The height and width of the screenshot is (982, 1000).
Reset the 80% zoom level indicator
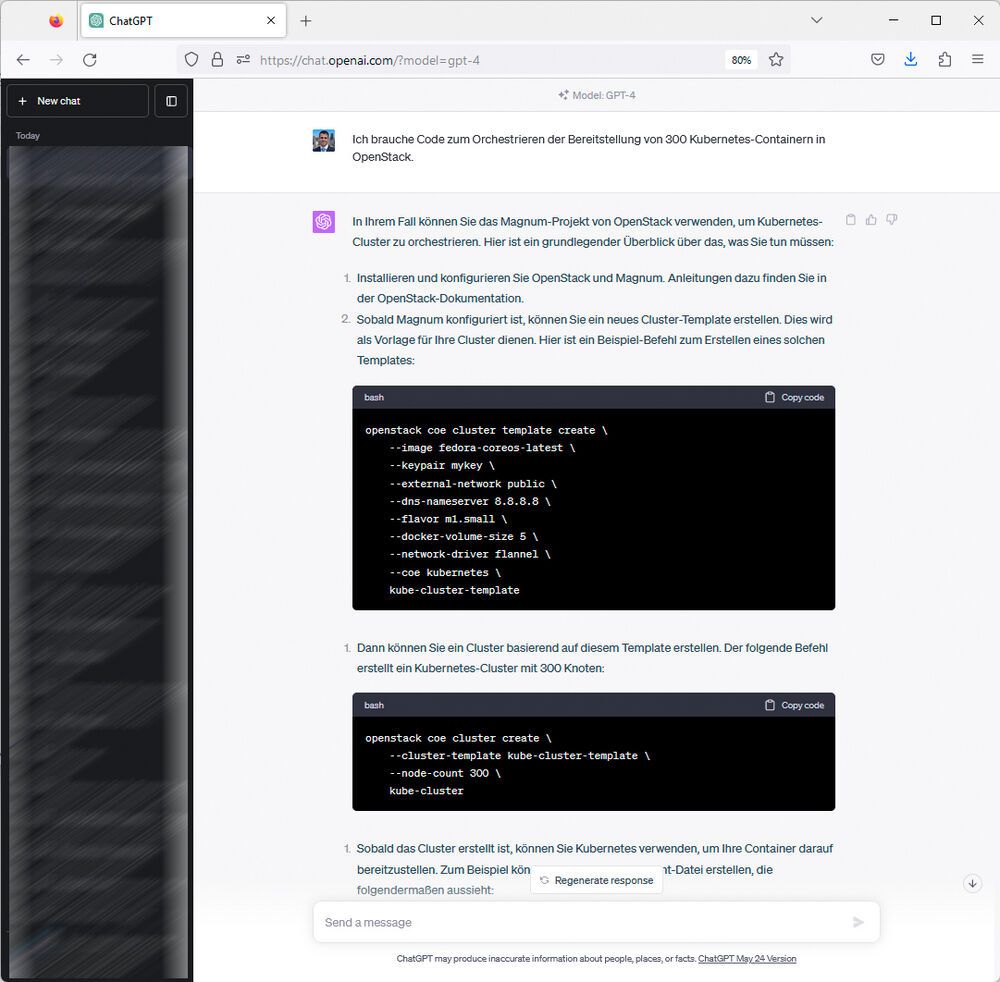(741, 60)
